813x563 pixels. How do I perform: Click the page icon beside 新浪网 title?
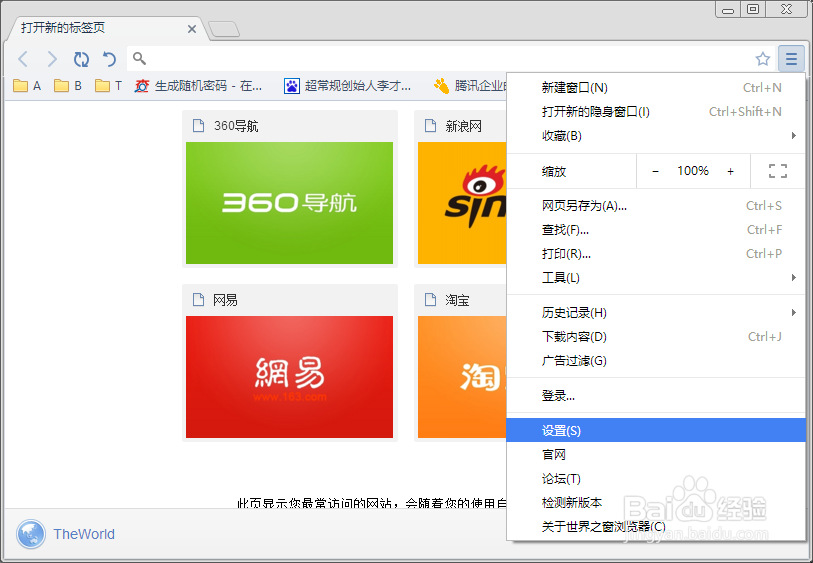click(430, 125)
